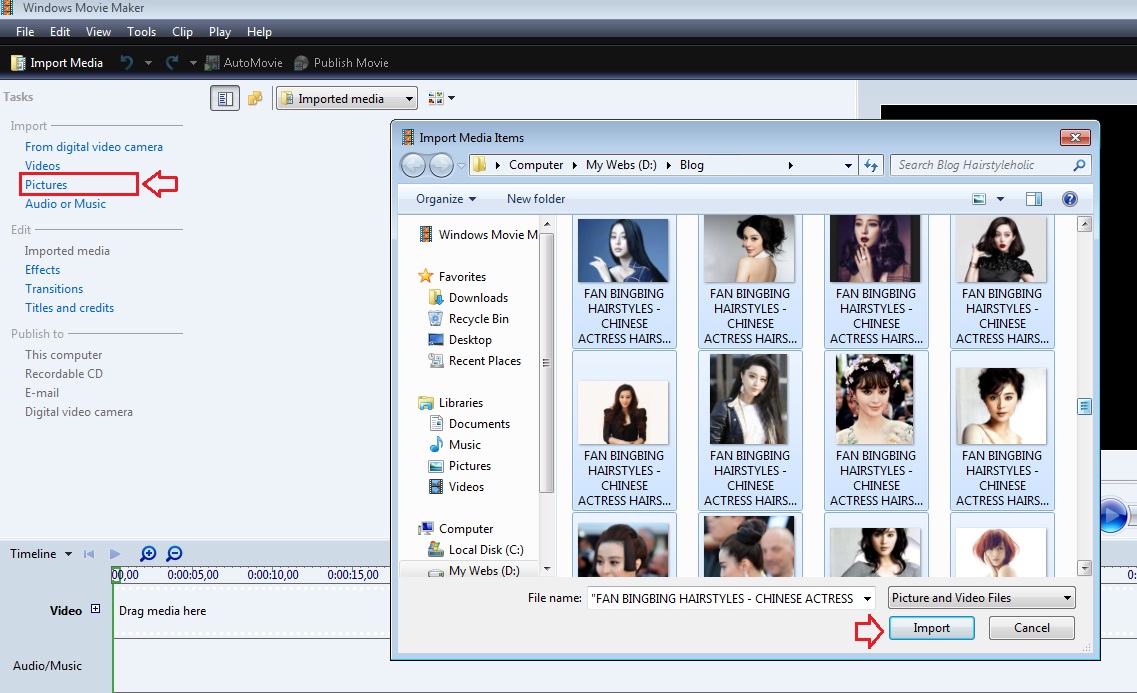This screenshot has width=1137, height=693.
Task: Click the timeline rewind icon
Action: point(89,554)
